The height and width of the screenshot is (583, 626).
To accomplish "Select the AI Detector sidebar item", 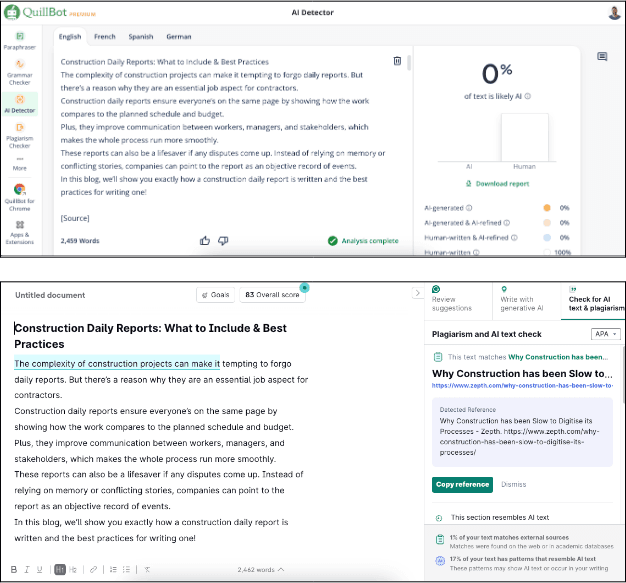I will [20, 104].
